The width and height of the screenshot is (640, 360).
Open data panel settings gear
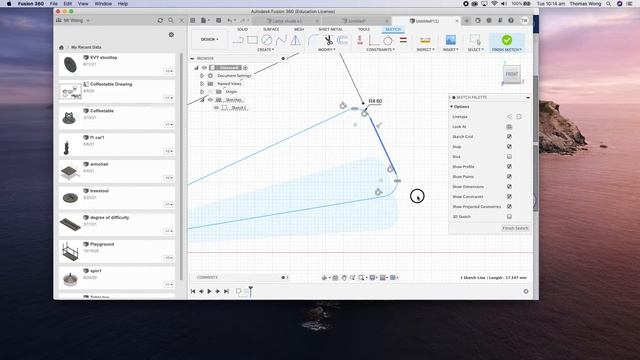click(x=171, y=35)
